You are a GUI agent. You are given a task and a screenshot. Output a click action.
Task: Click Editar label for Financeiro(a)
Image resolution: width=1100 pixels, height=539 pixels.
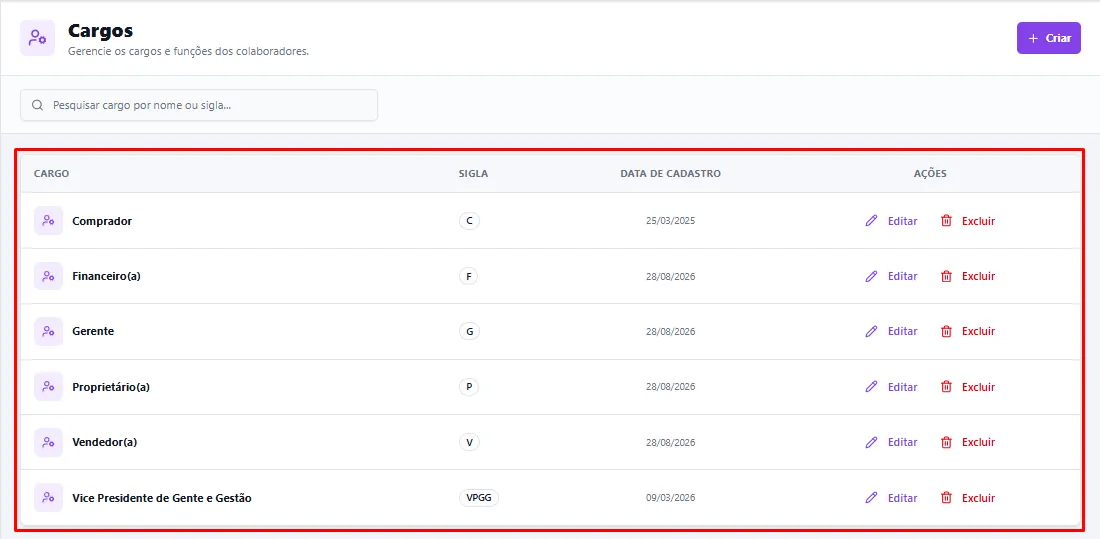[x=902, y=276]
